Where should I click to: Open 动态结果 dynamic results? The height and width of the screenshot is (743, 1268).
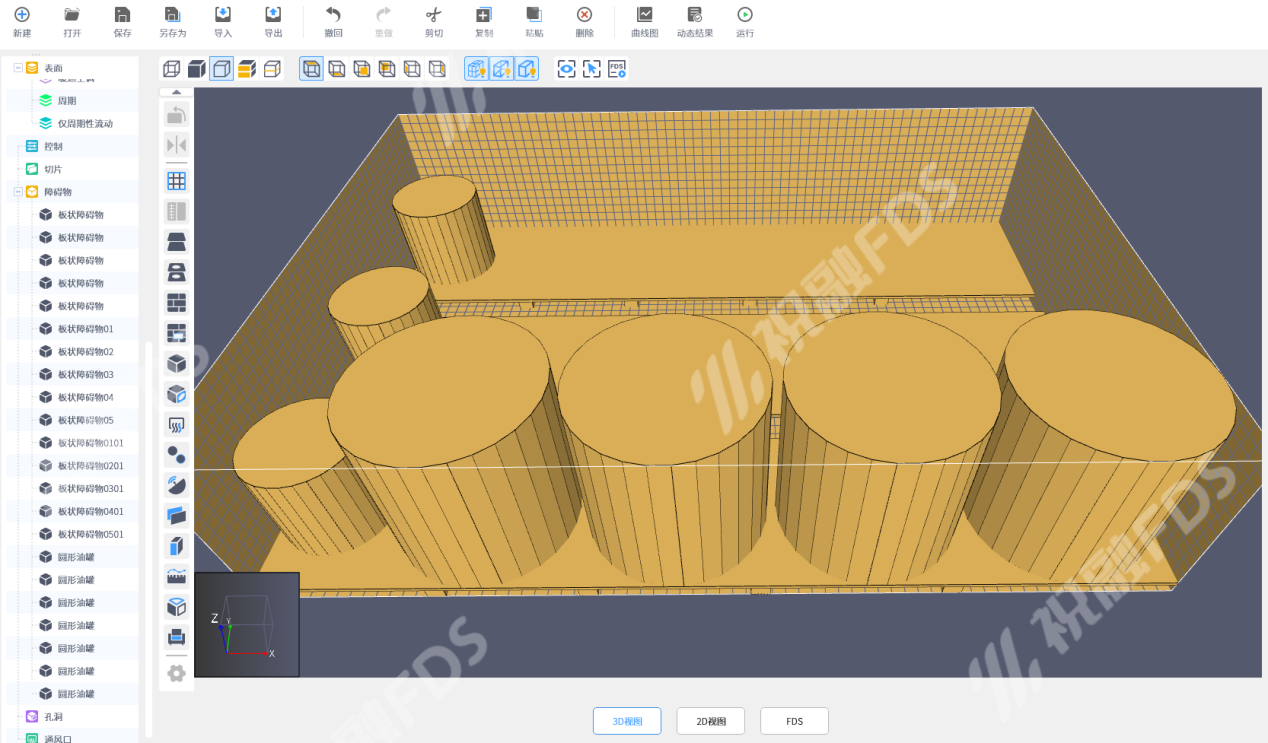click(694, 15)
